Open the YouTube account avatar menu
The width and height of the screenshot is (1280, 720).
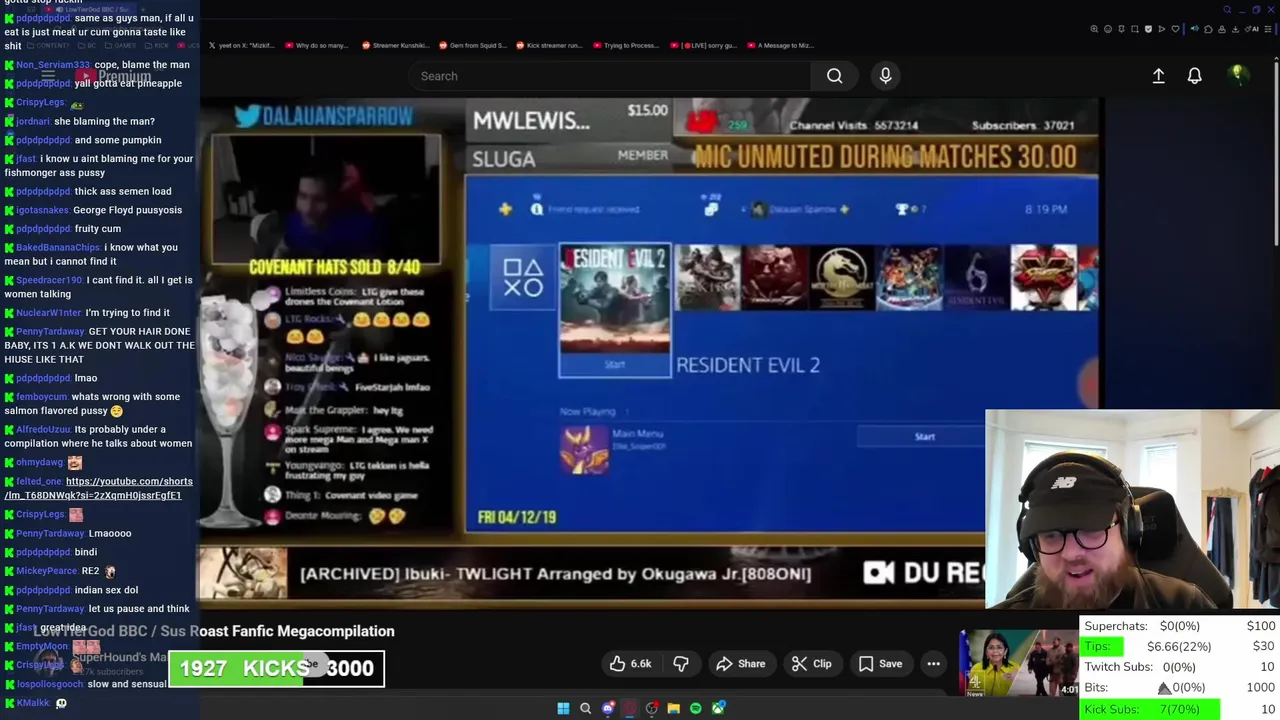click(1237, 76)
